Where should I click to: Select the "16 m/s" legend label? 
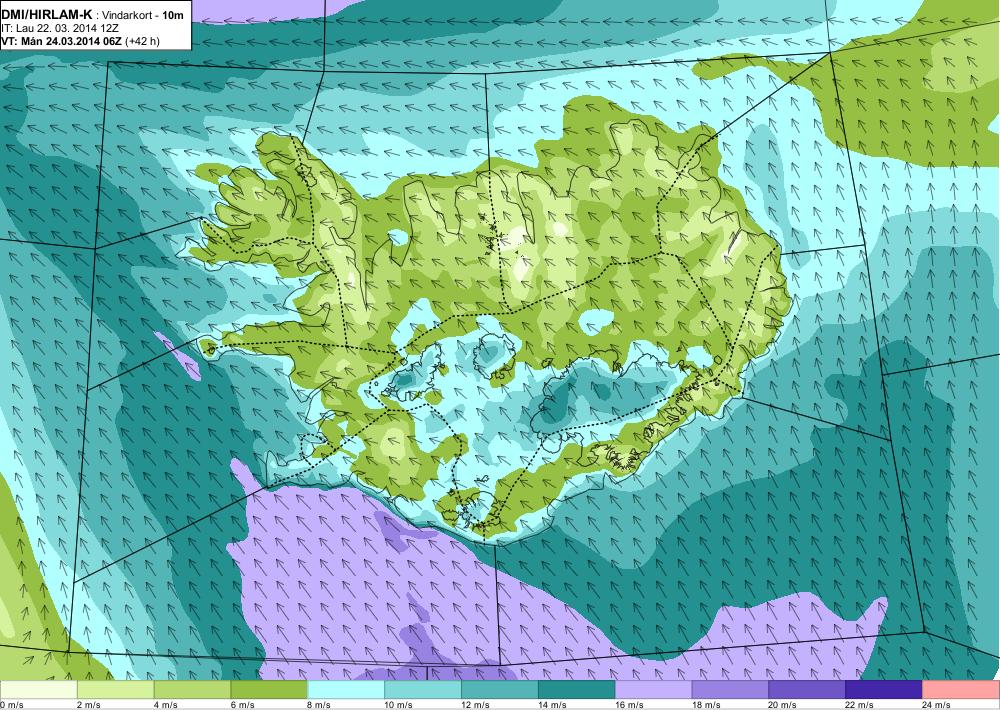(629, 705)
